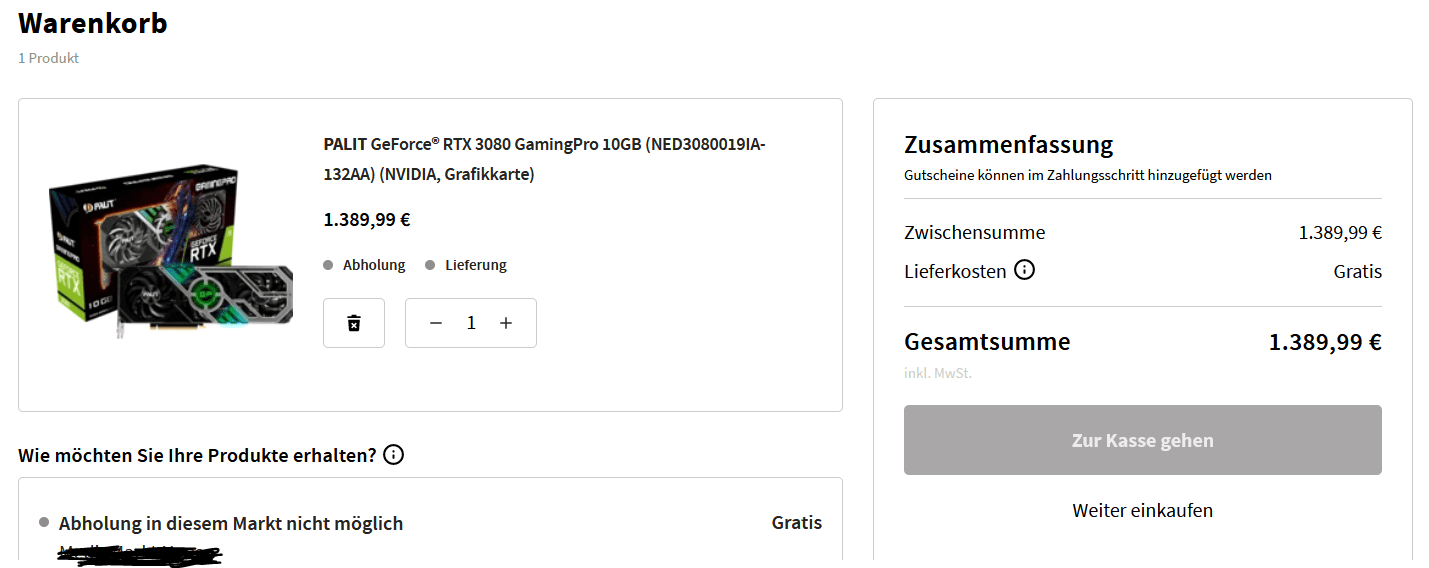Increase quantity with the plus button
The width and height of the screenshot is (1429, 568).
(x=506, y=323)
